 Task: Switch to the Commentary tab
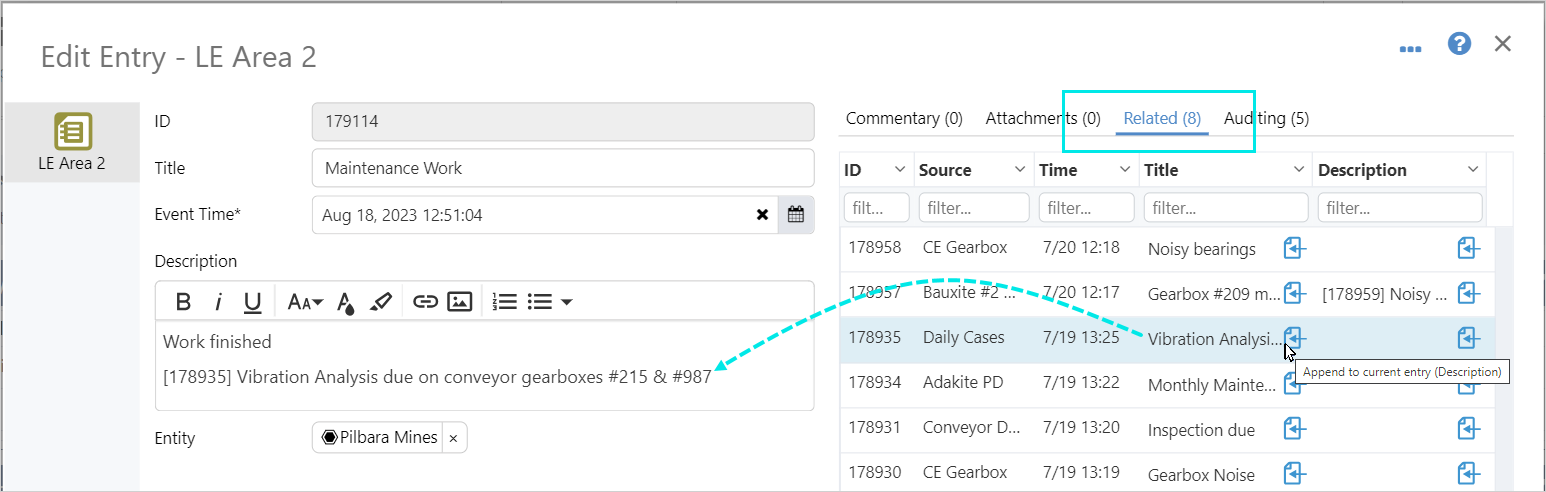point(904,118)
